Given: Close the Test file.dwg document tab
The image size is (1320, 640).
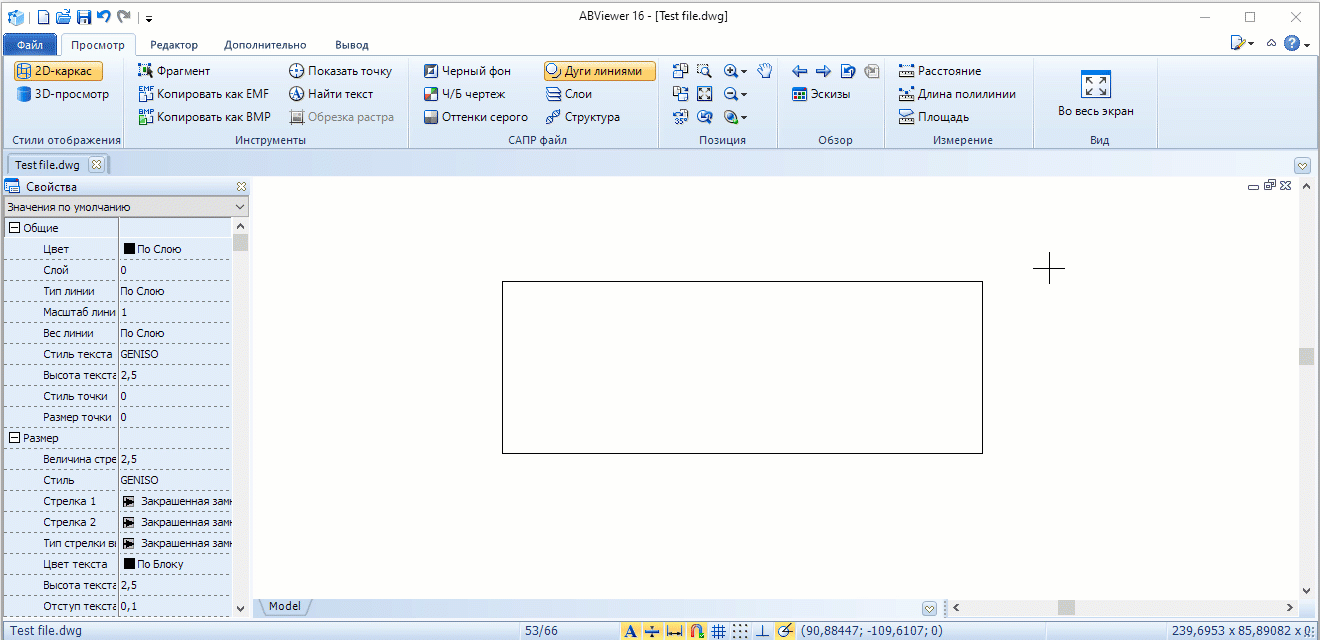Looking at the screenshot, I should [96, 165].
